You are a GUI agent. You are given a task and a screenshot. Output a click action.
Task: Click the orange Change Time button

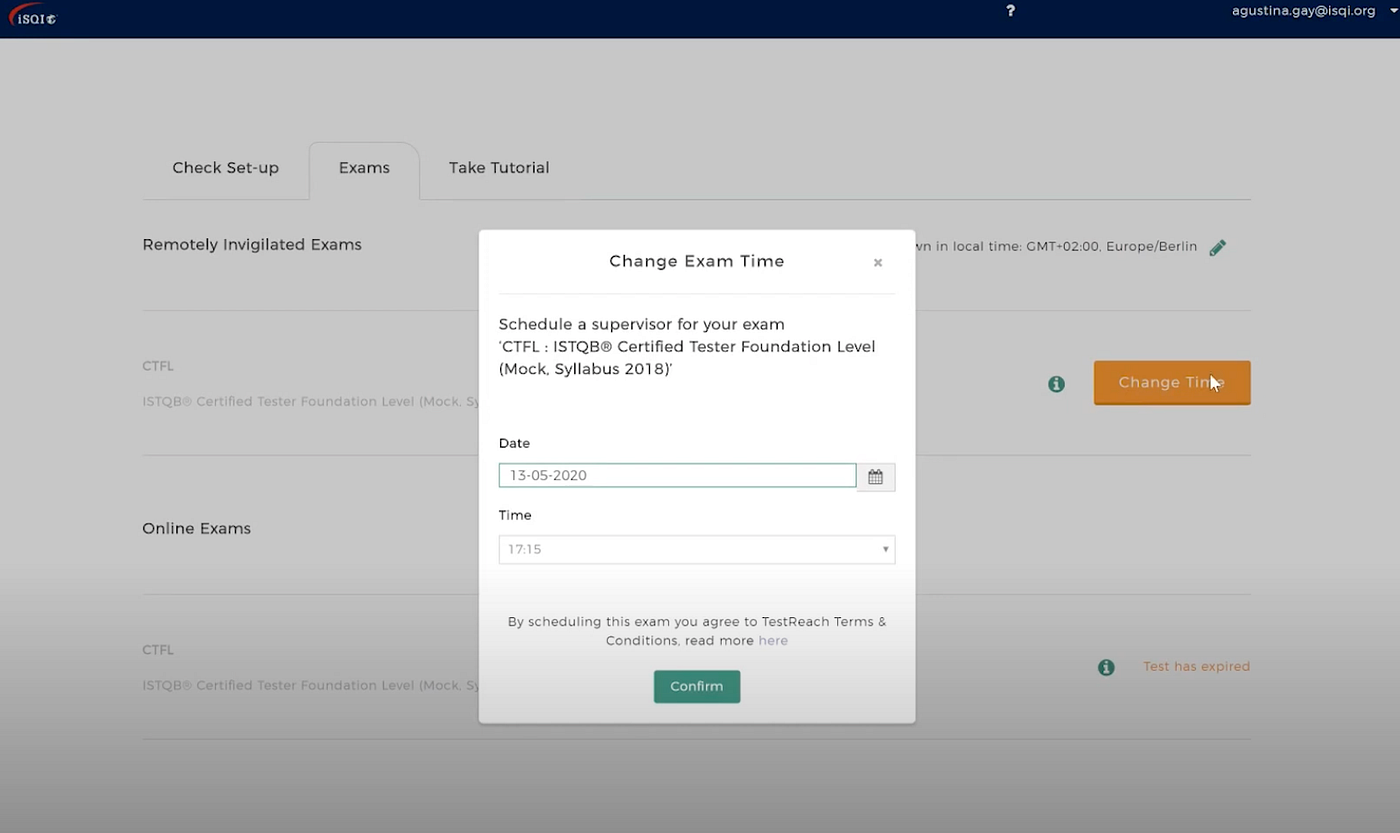click(x=1172, y=383)
